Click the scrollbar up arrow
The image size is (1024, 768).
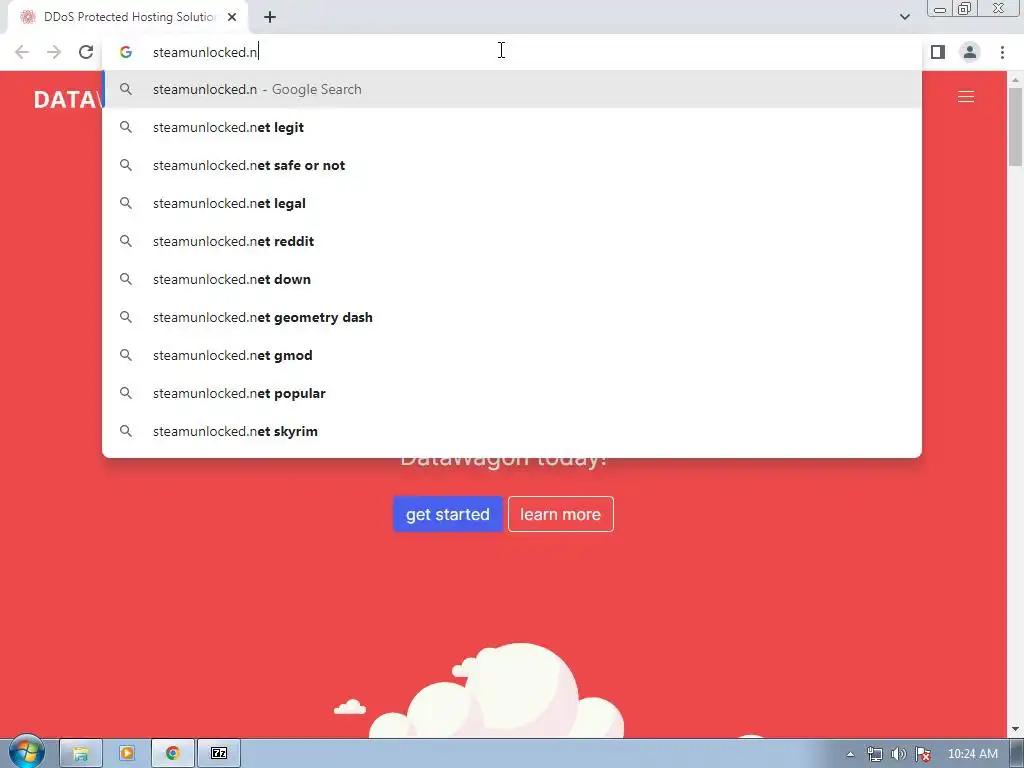point(1015,80)
